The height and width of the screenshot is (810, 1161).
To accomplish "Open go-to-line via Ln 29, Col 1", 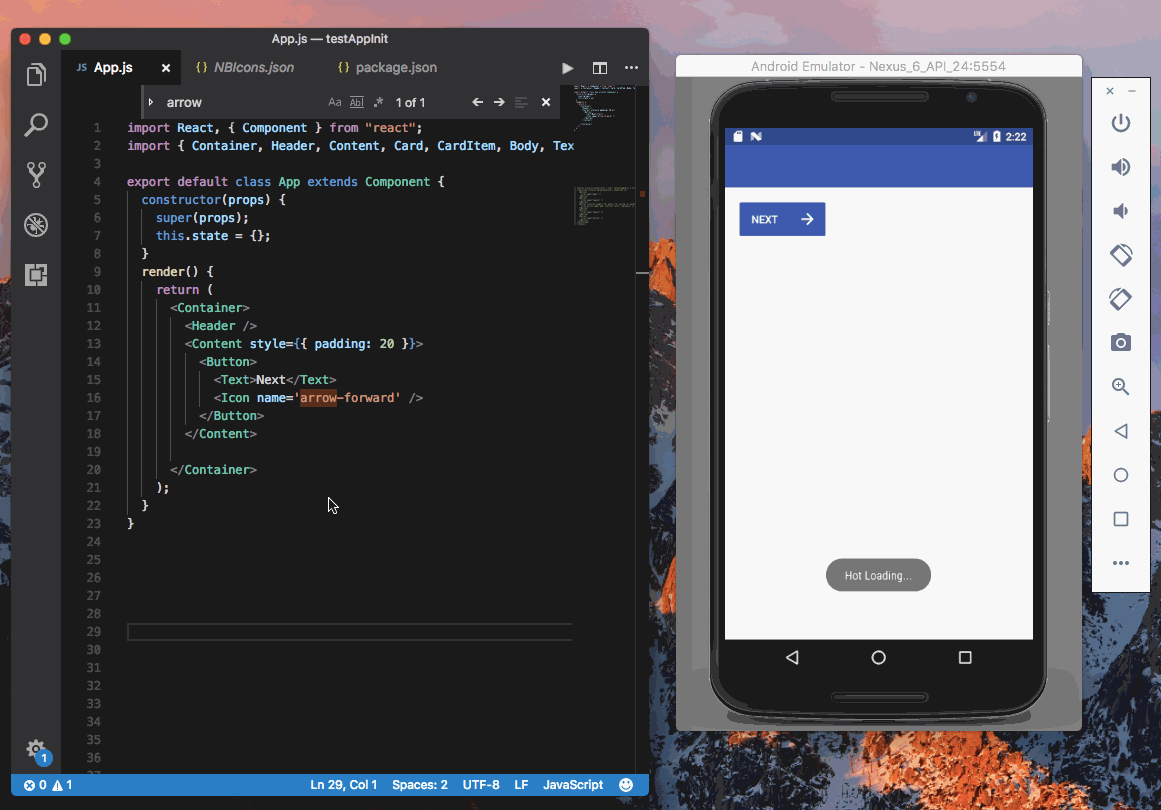I will (343, 785).
